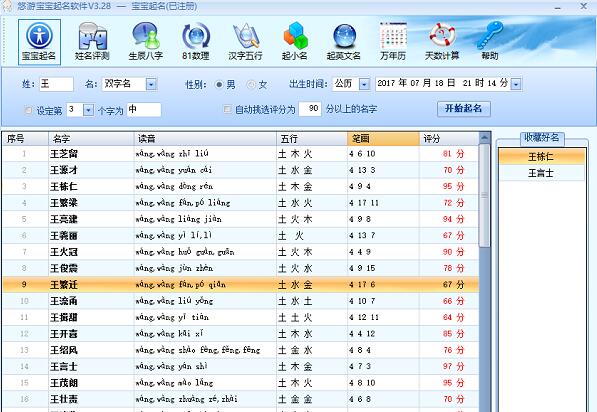Image resolution: width=597 pixels, height=412 pixels.
Task: Click the 97 分 score cell
Action: [449, 367]
